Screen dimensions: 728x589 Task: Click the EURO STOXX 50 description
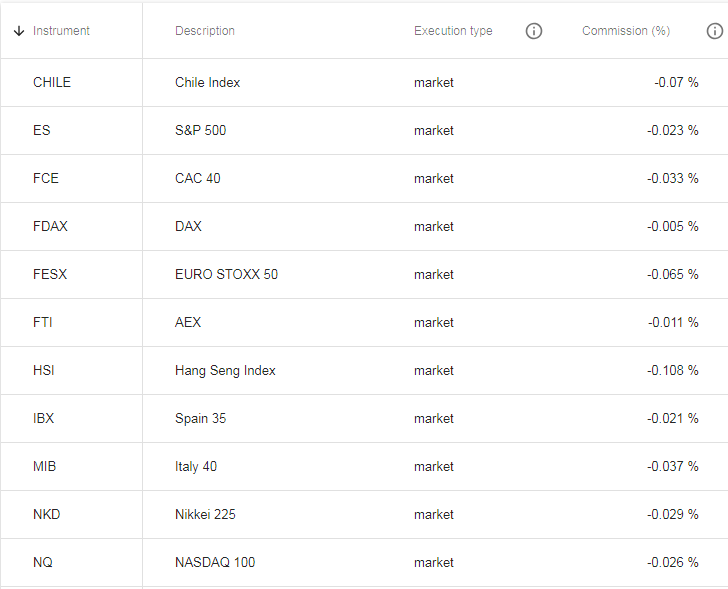pos(227,274)
